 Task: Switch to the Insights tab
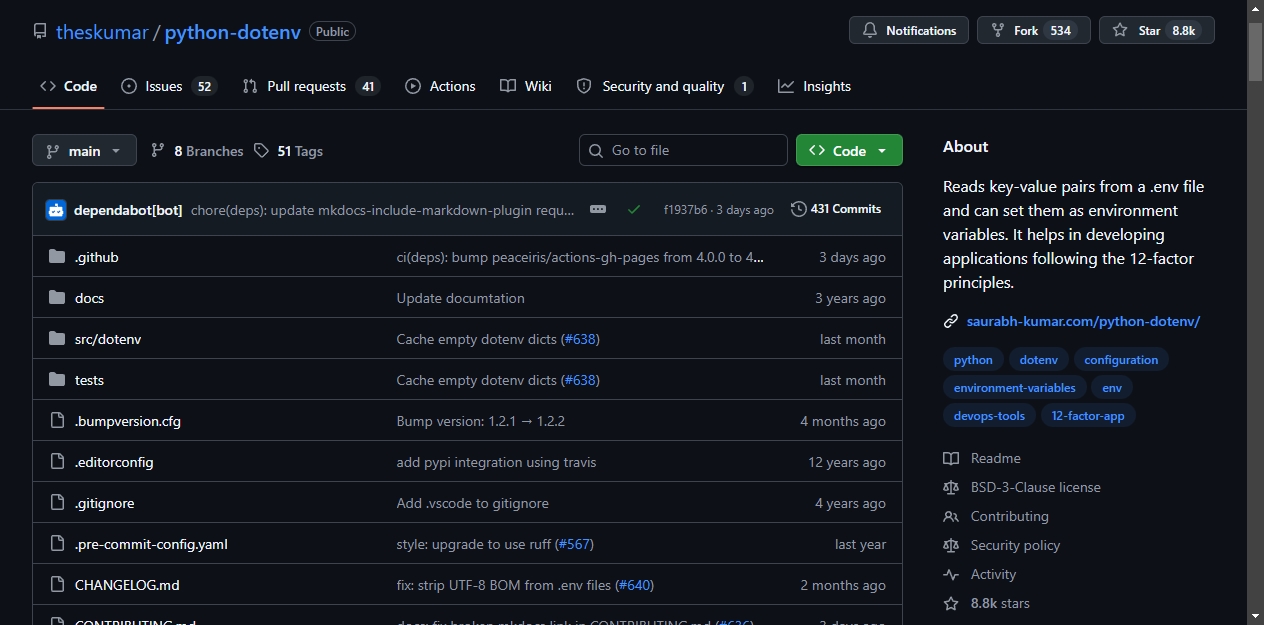815,86
